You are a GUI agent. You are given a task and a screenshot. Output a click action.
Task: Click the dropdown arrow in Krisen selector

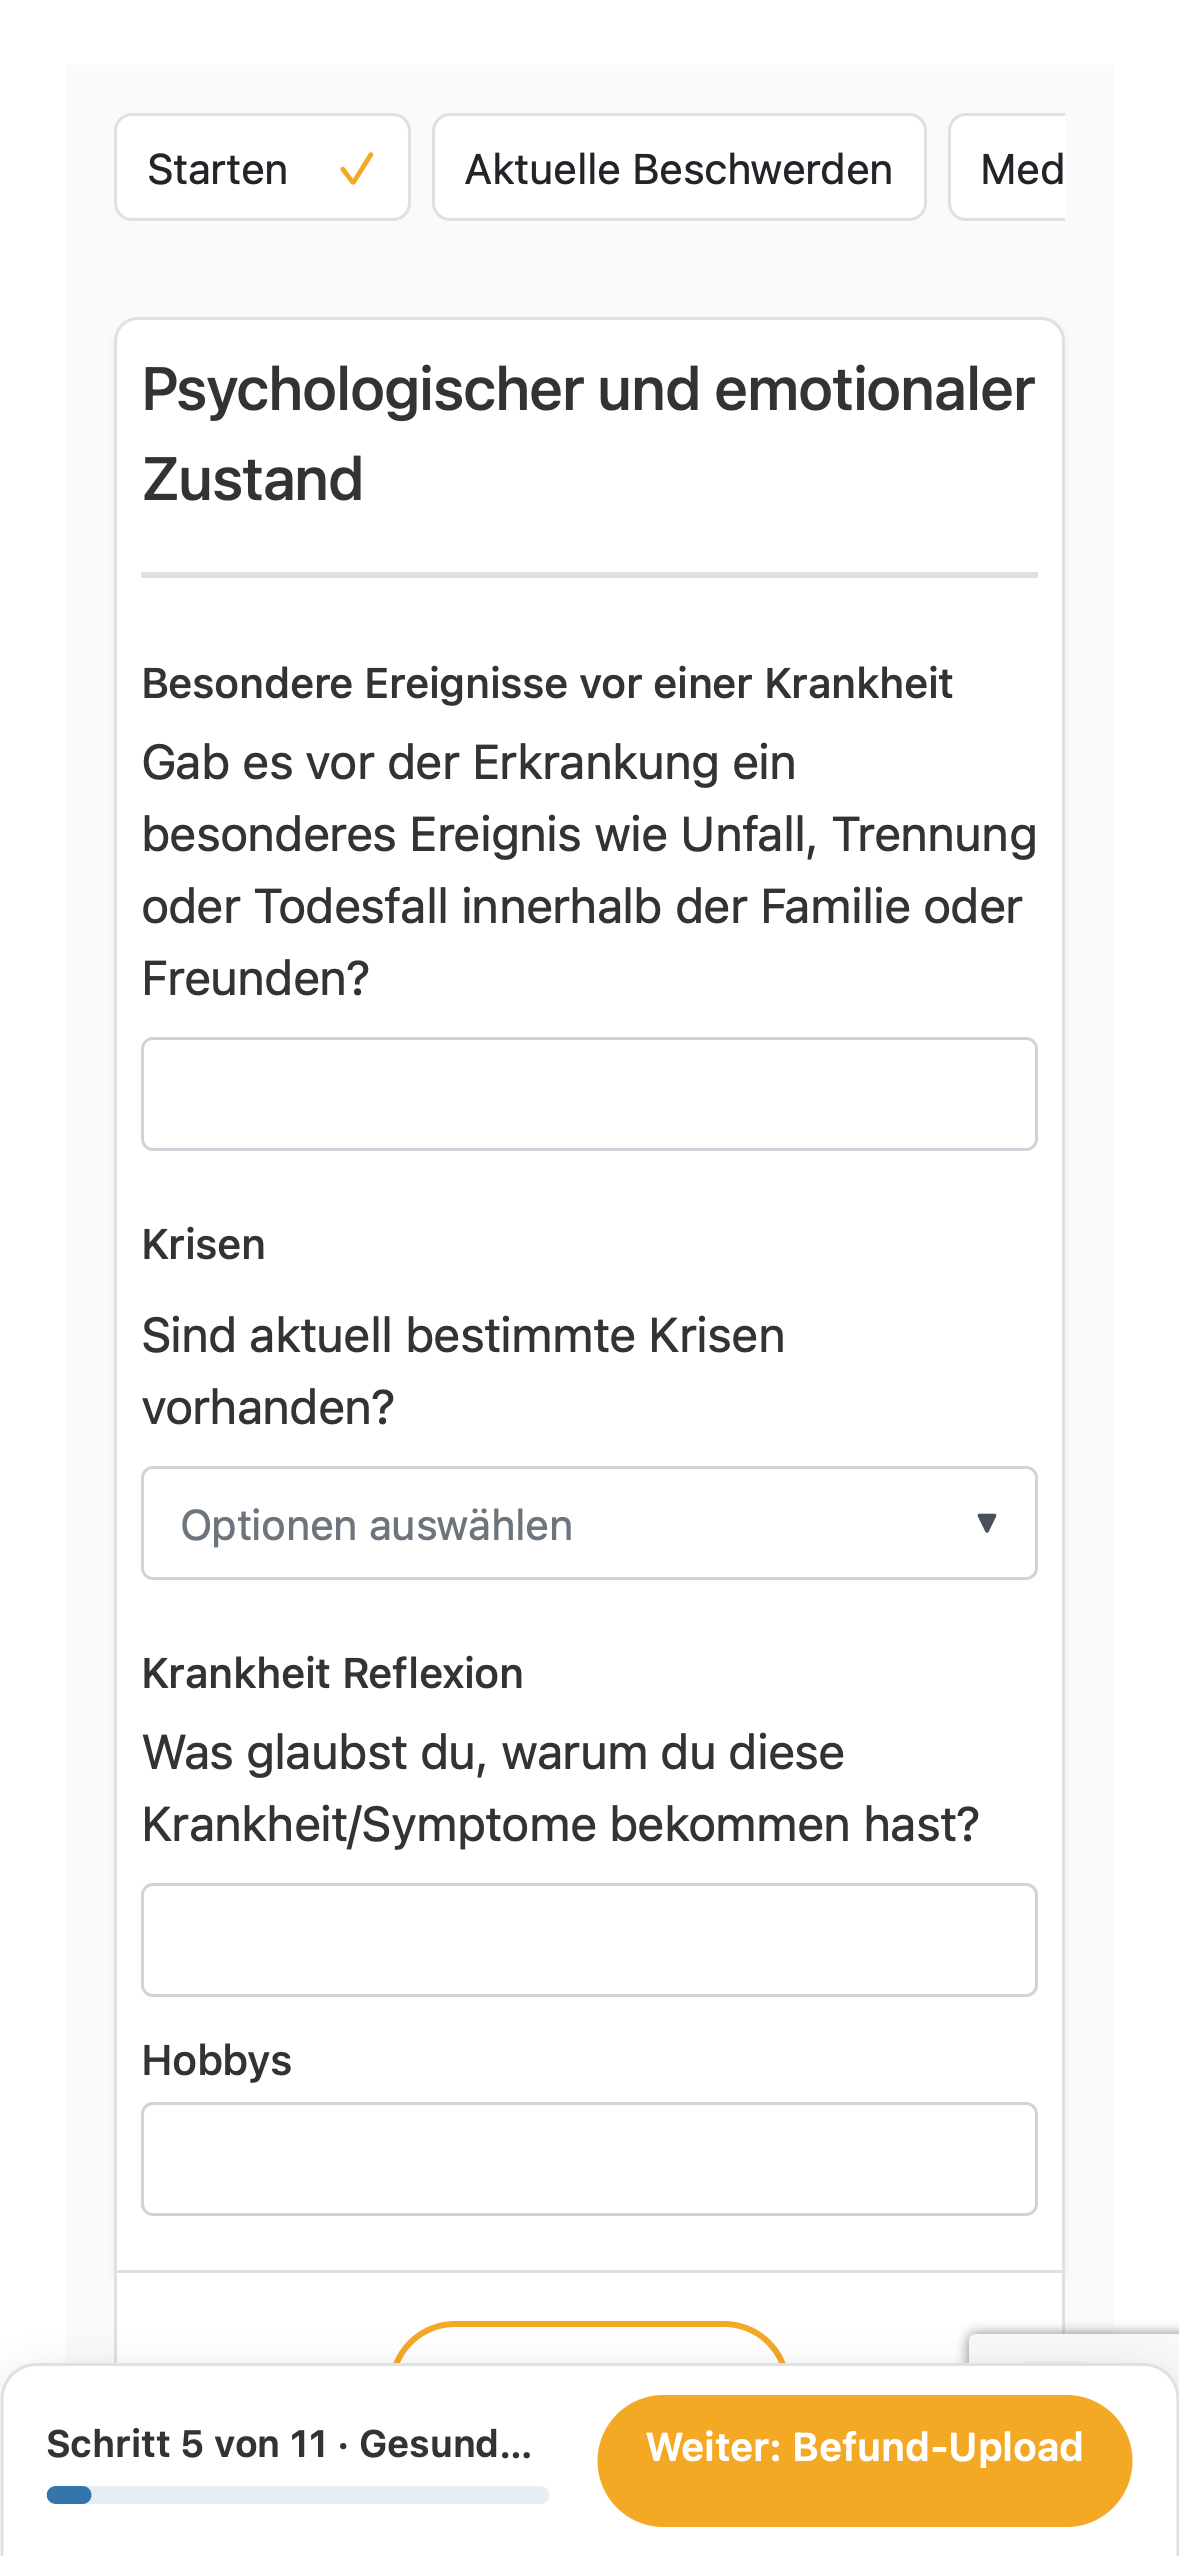pos(986,1522)
